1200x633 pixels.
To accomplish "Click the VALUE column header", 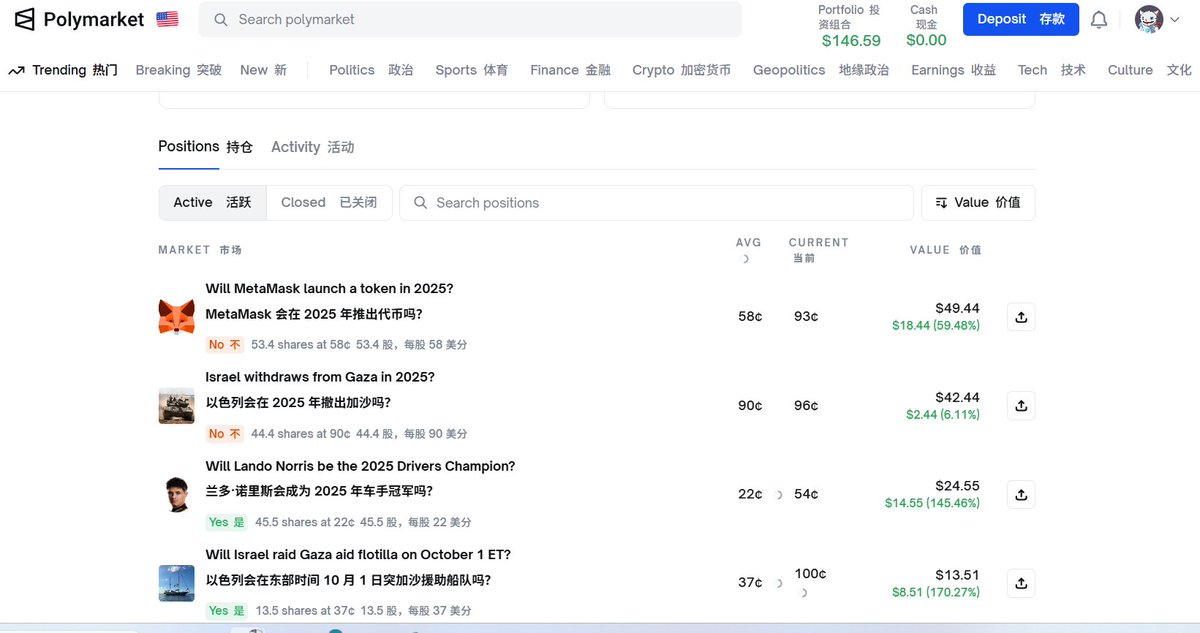I will tap(946, 250).
